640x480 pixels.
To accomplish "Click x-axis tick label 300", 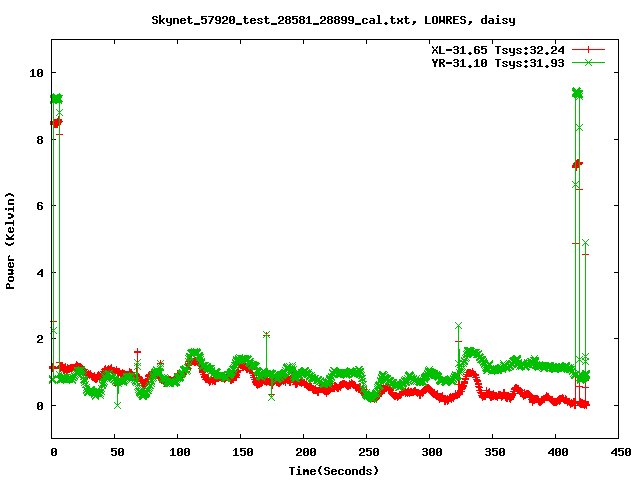I will tap(432, 452).
